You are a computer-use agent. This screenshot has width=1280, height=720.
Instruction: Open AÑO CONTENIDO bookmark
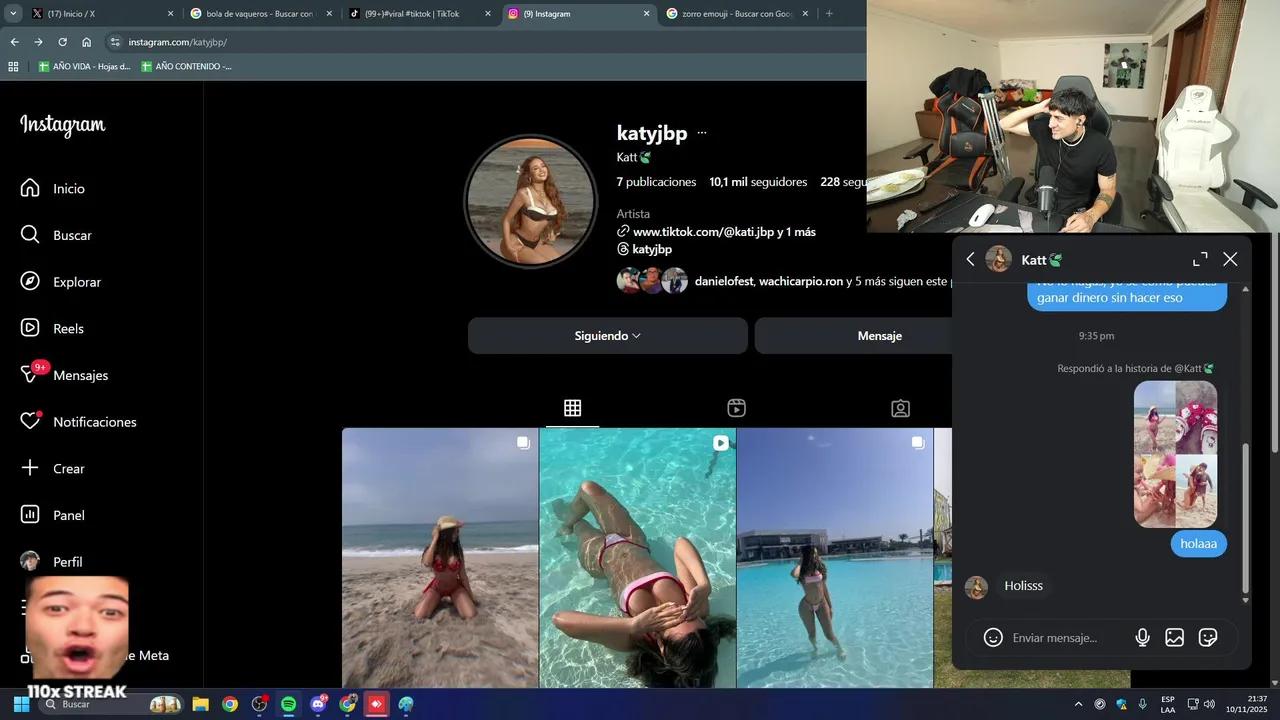coord(186,66)
